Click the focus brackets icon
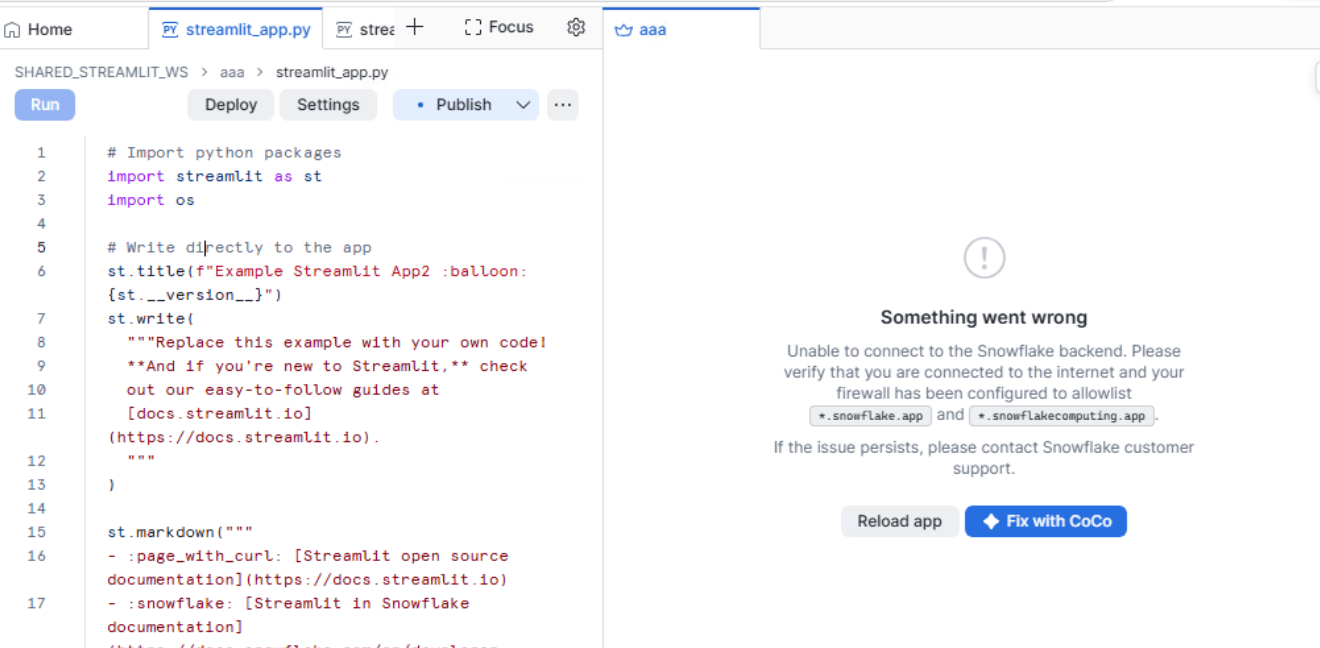This screenshot has height=648, width=1320. click(x=474, y=27)
